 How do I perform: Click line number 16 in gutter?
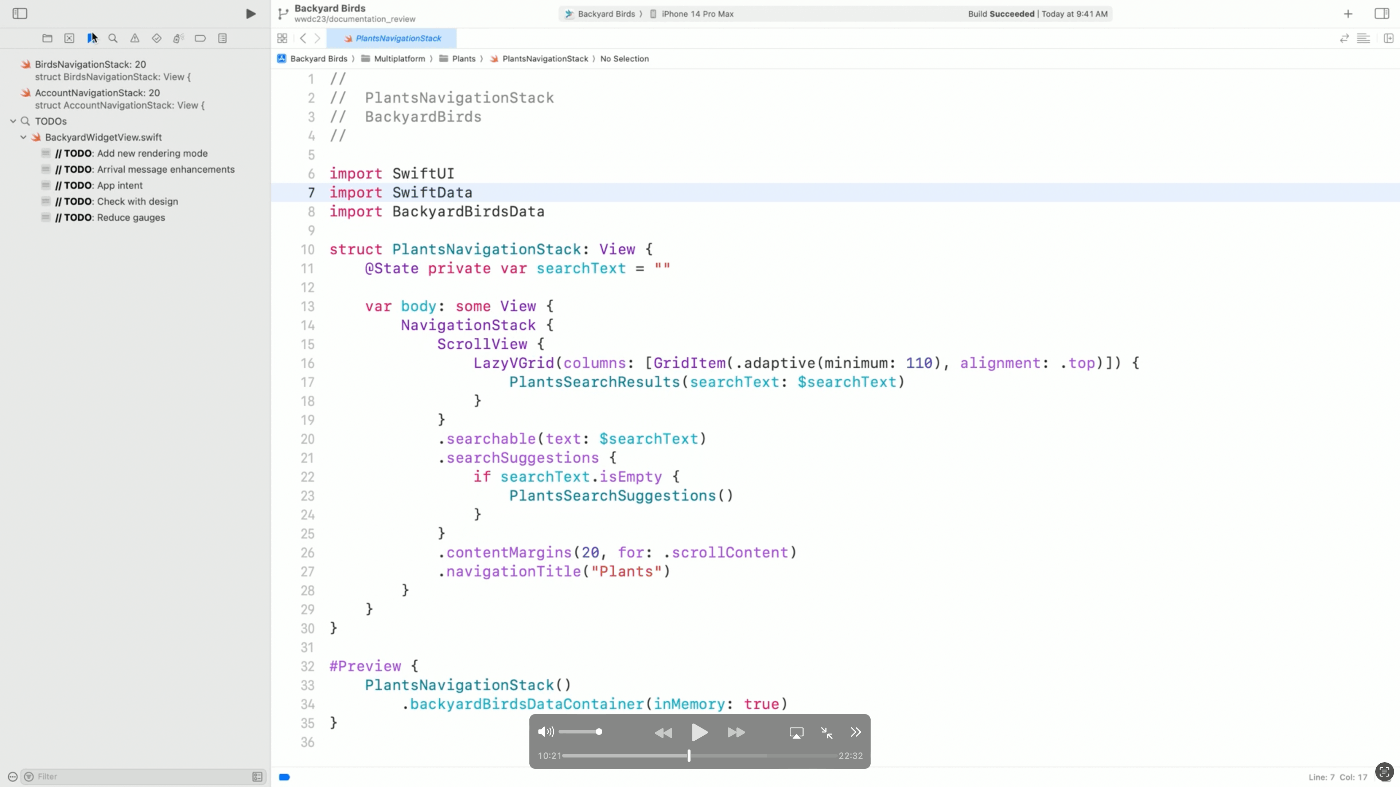[x=307, y=363]
